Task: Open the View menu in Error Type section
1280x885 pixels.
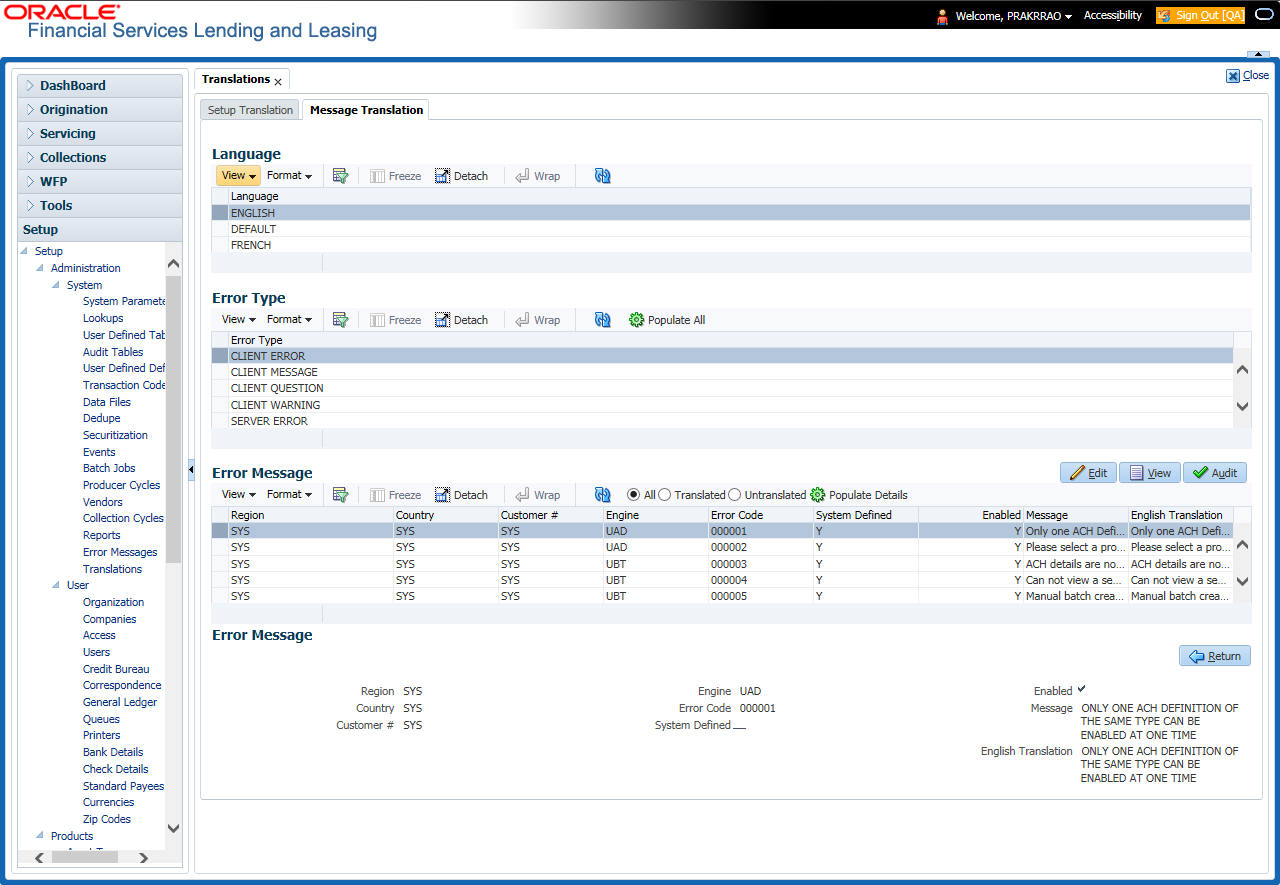Action: click(x=238, y=320)
